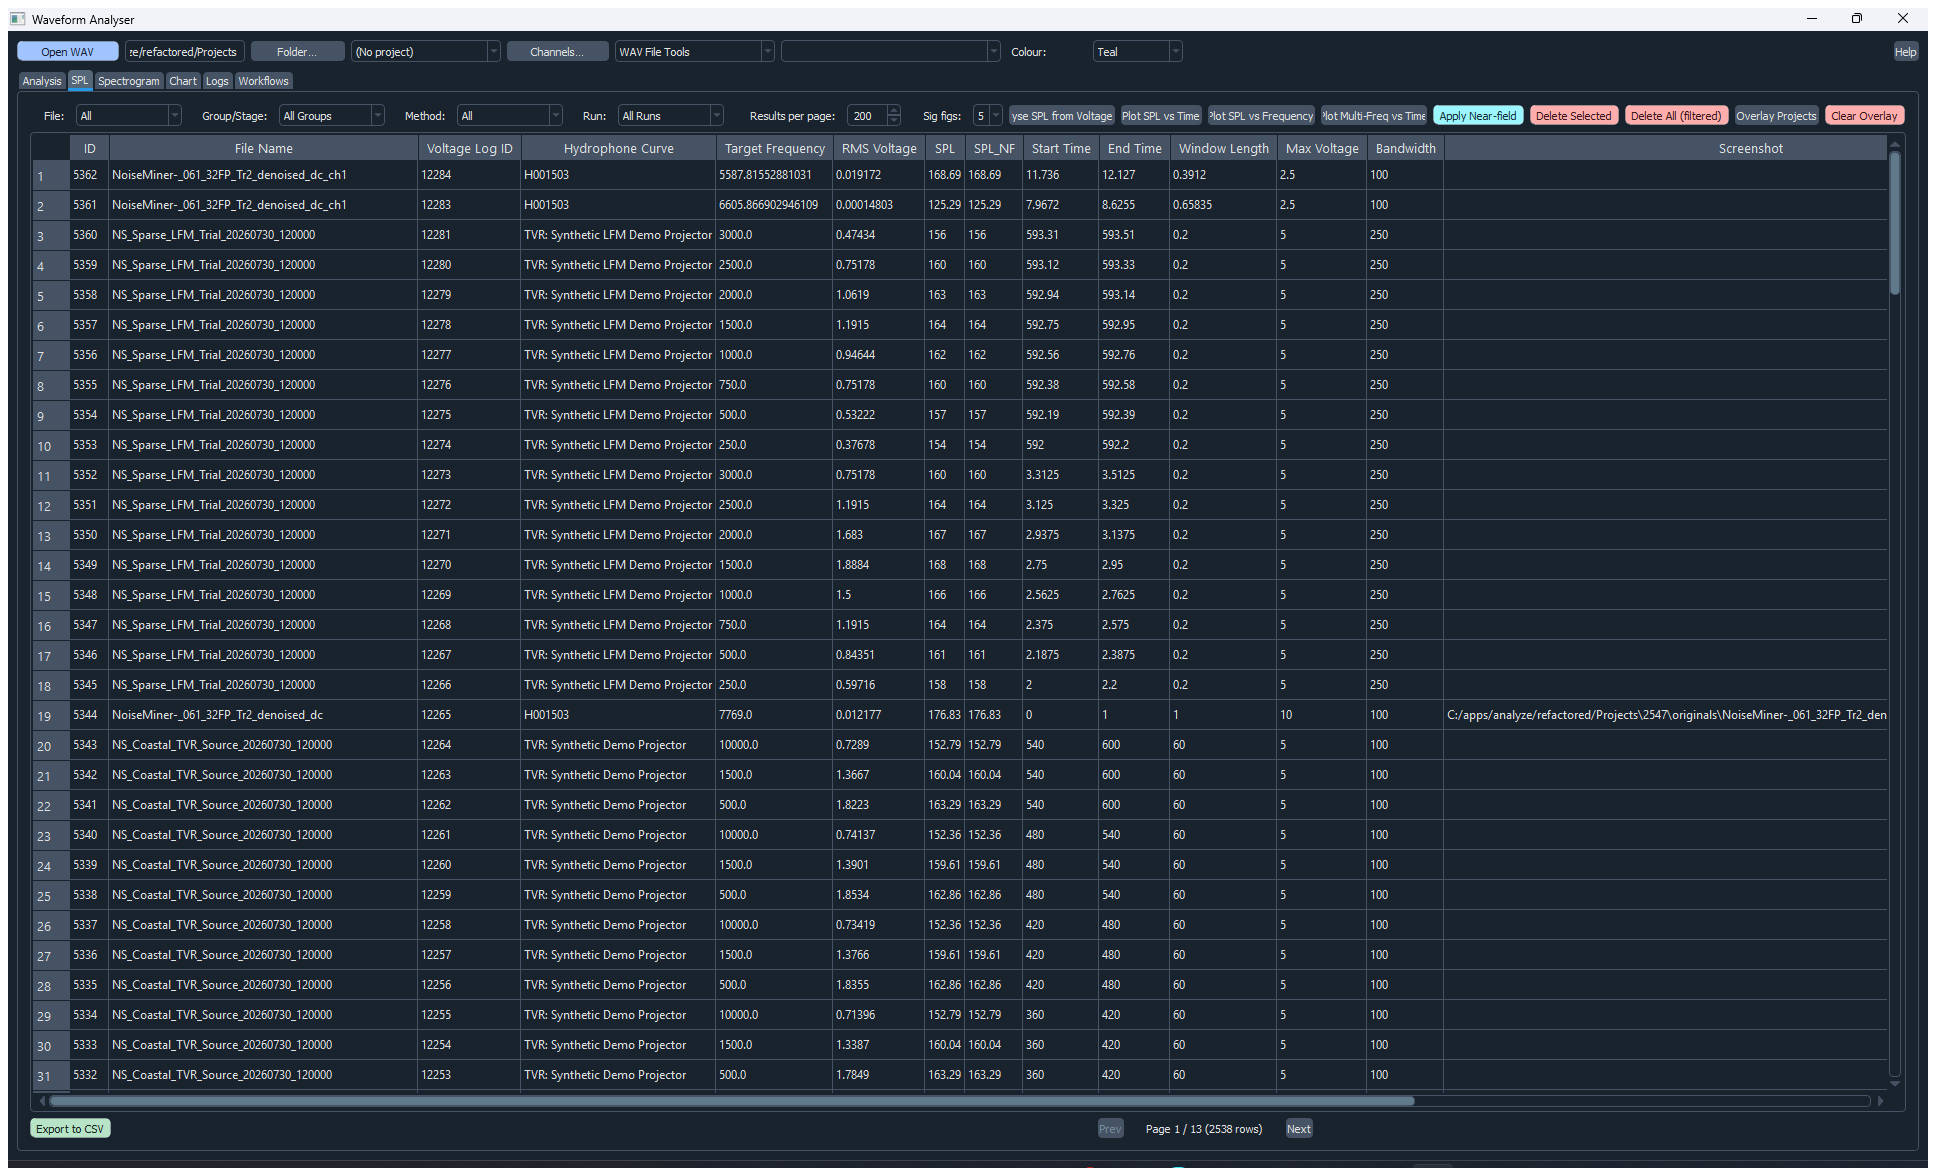Click RMS Voltage 1.8884 cell
Screen dimensions: 1936x1168
click(x=878, y=565)
